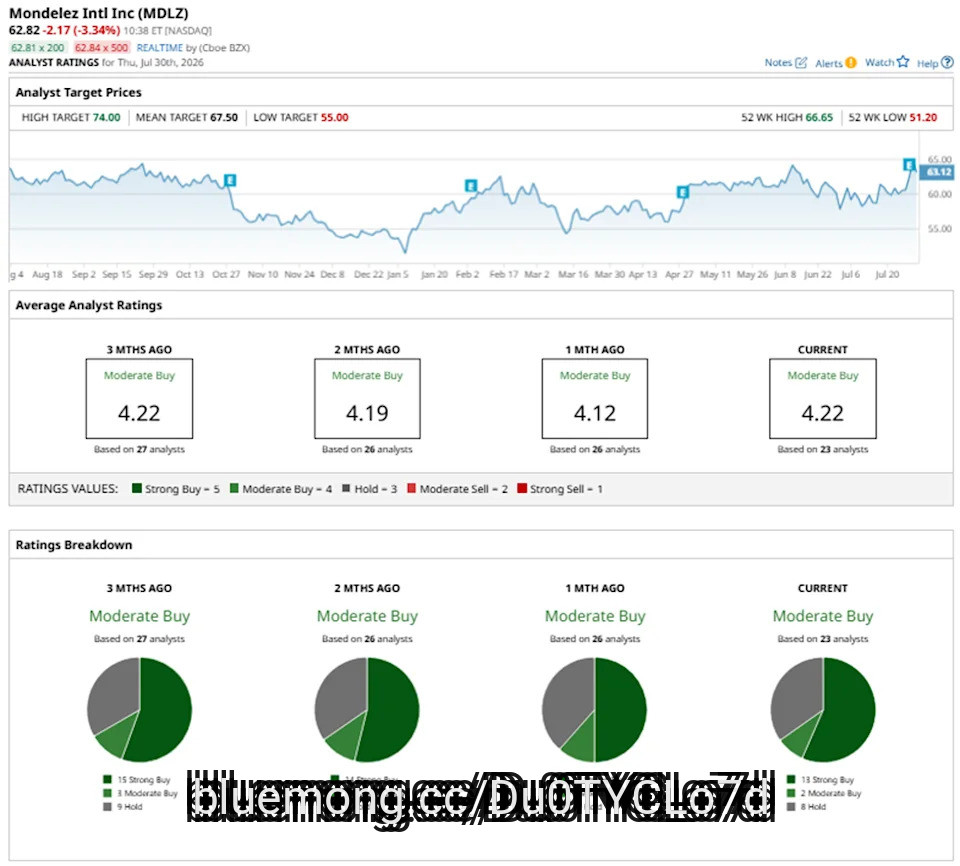960x866 pixels.
Task: Open the Notes link
Action: (x=778, y=62)
